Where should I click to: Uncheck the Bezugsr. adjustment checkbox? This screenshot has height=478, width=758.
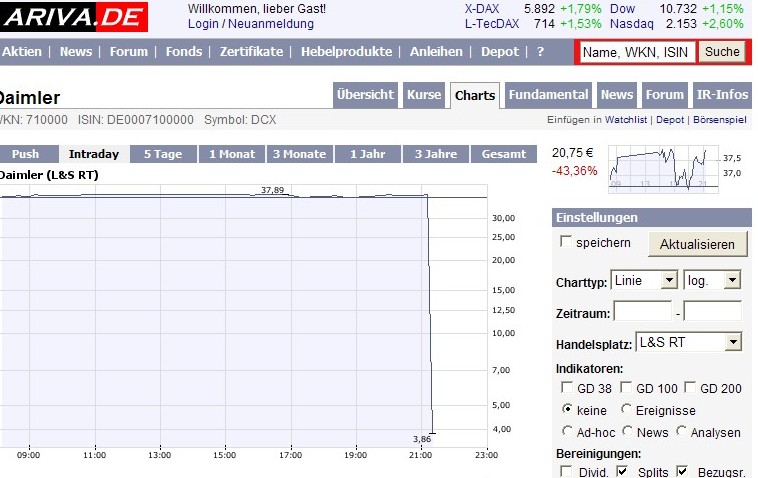(682, 471)
